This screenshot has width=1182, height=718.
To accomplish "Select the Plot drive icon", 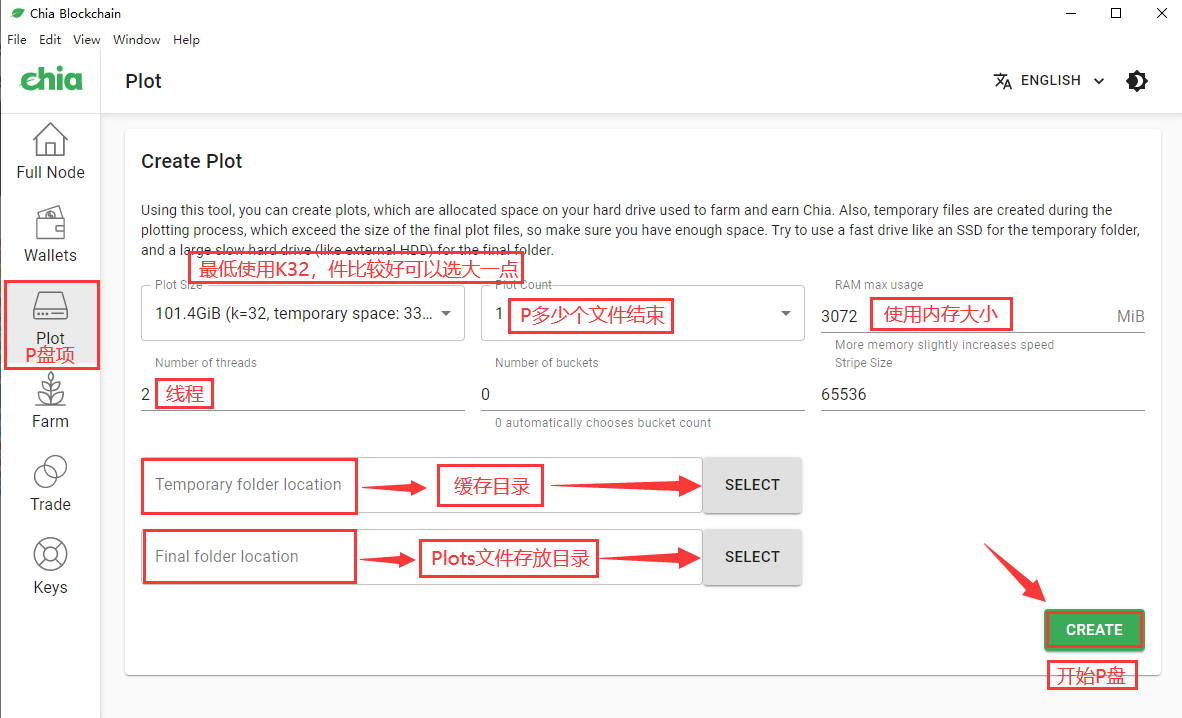I will point(50,306).
